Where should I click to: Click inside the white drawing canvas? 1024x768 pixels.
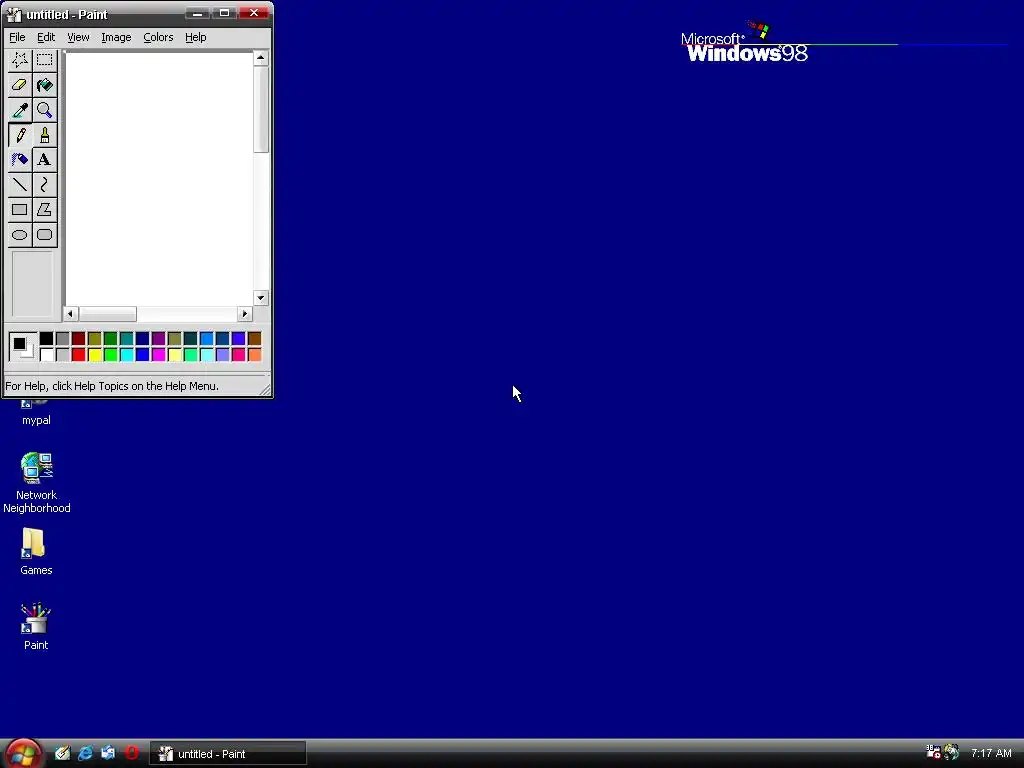pos(159,178)
